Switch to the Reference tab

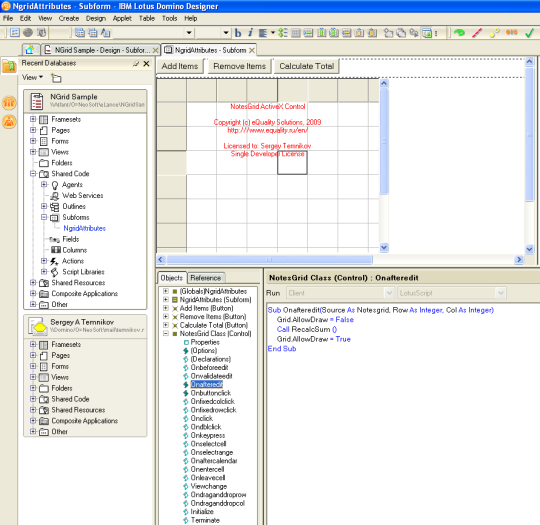[206, 278]
